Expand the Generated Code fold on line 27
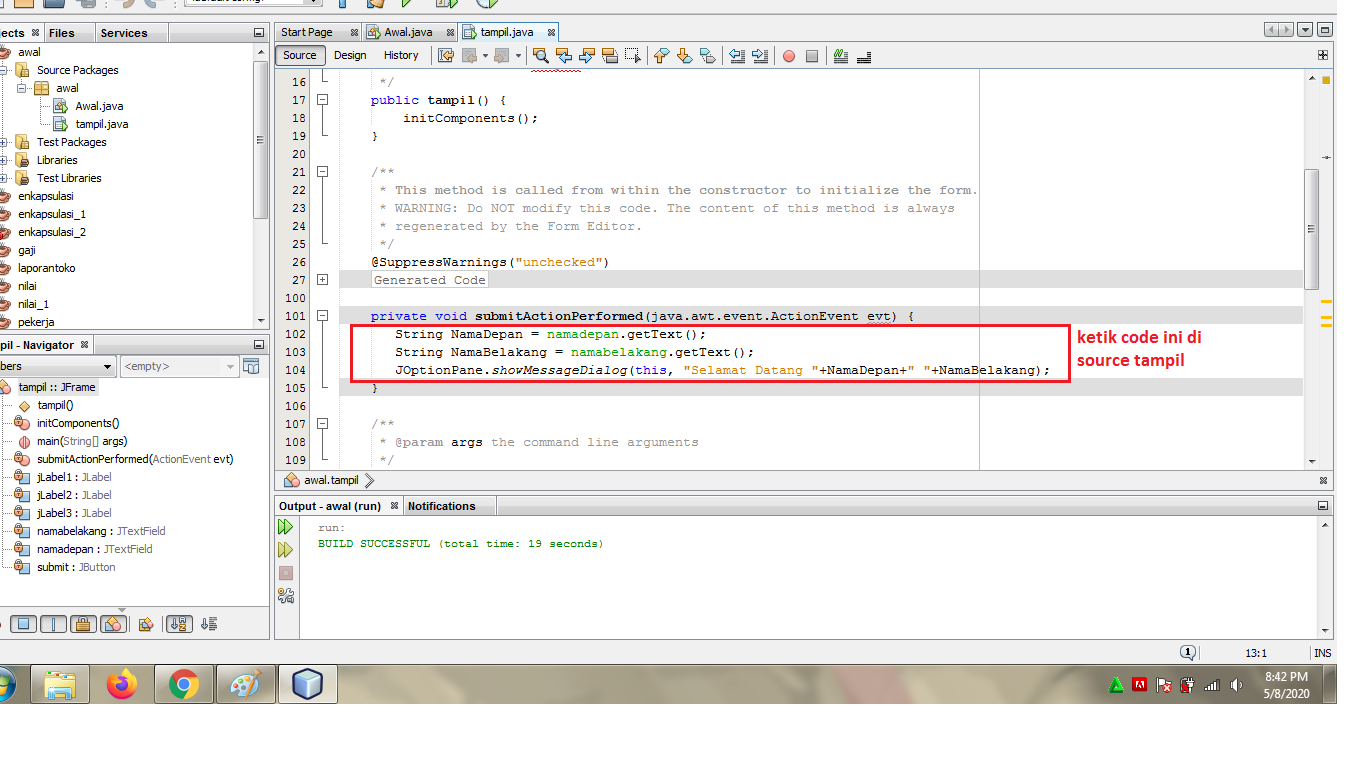1366x768 pixels. coord(322,279)
